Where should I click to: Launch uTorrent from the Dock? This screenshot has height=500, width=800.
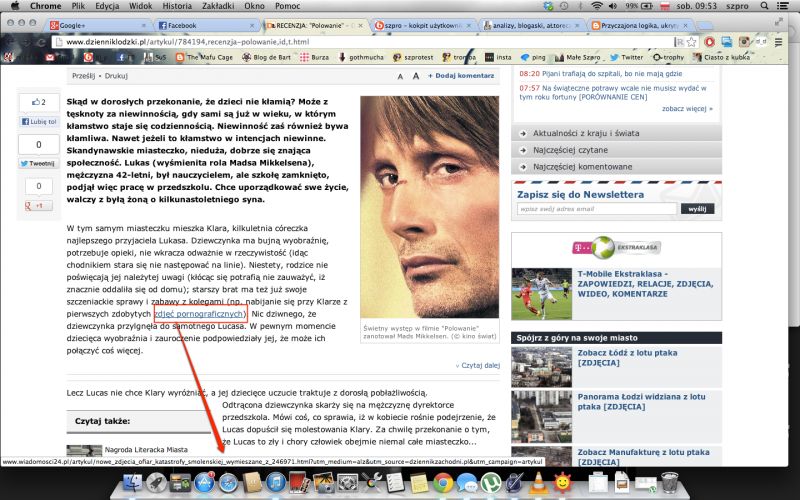point(491,483)
